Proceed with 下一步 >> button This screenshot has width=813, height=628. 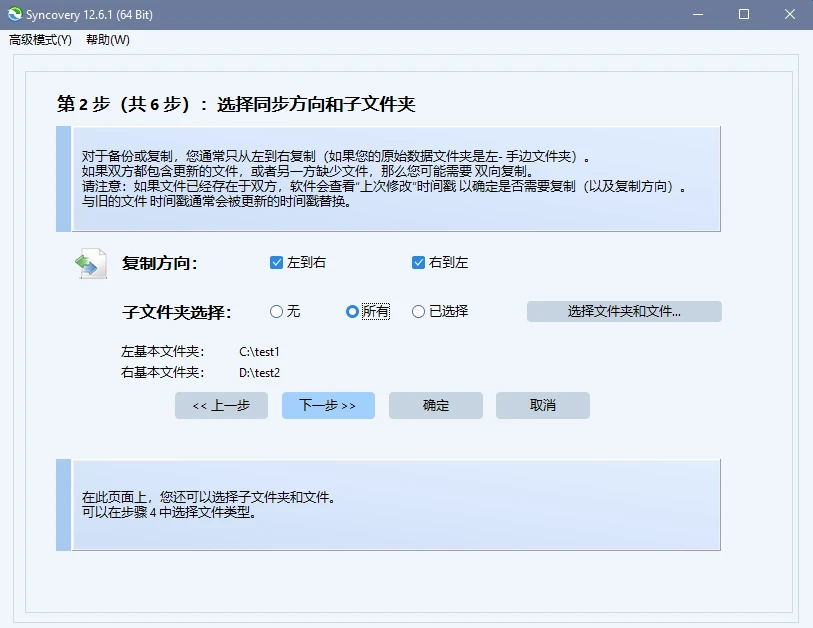[x=328, y=405]
